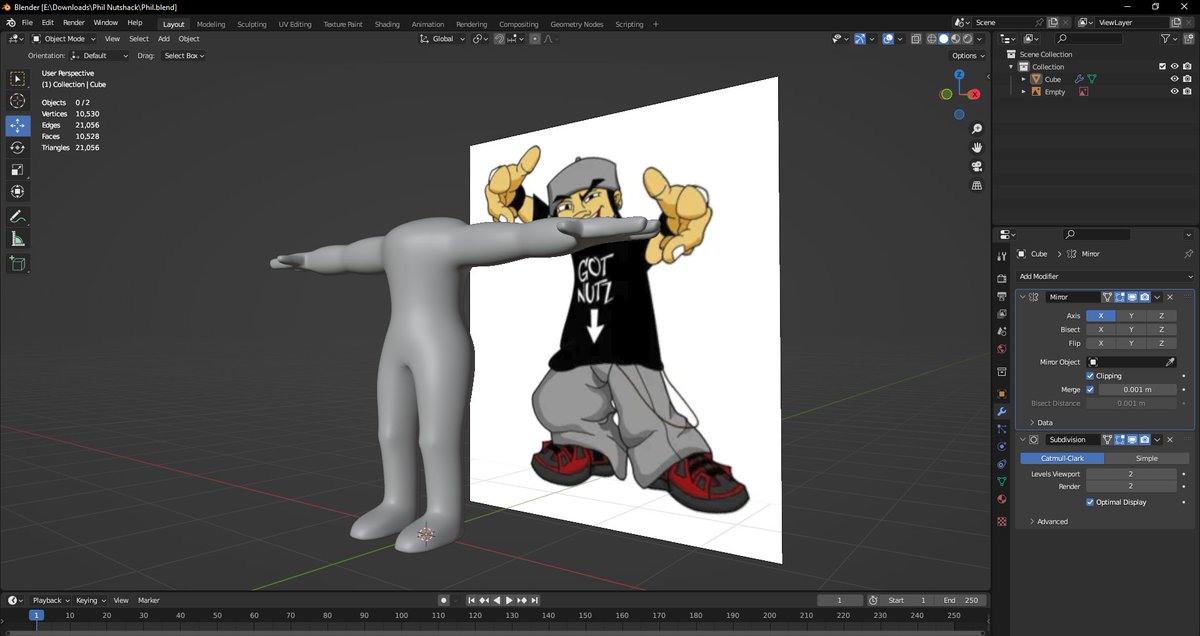This screenshot has width=1200, height=636.
Task: Toggle the Merge checkbox
Action: point(1090,390)
